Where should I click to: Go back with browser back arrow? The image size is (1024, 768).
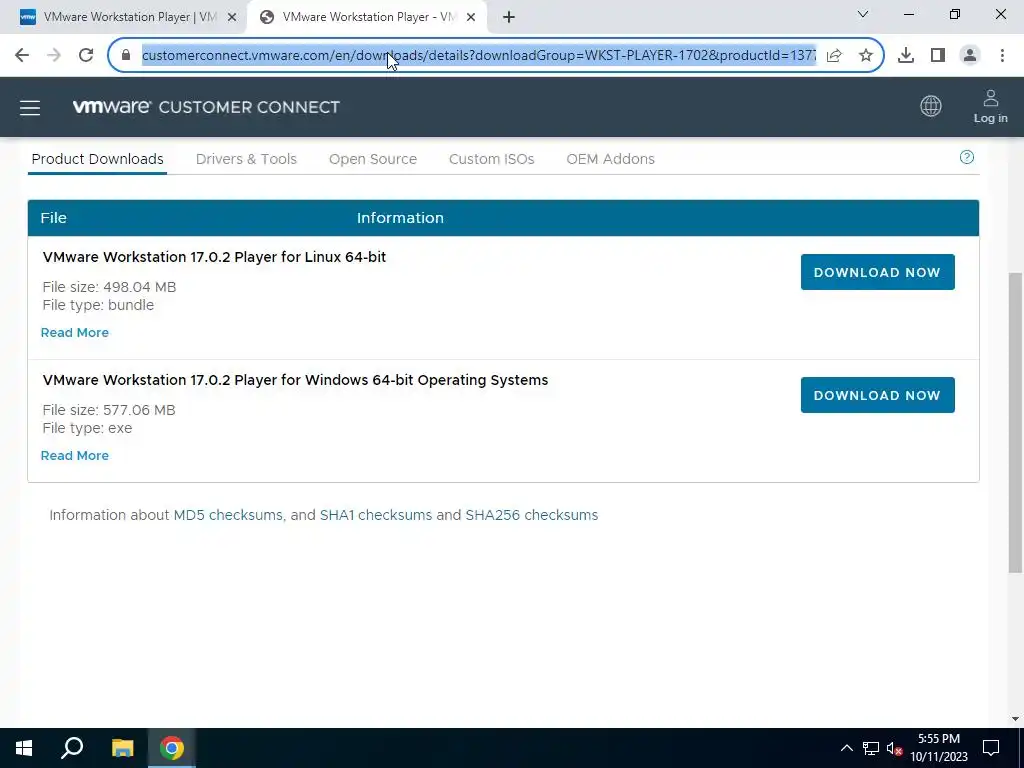[x=22, y=55]
